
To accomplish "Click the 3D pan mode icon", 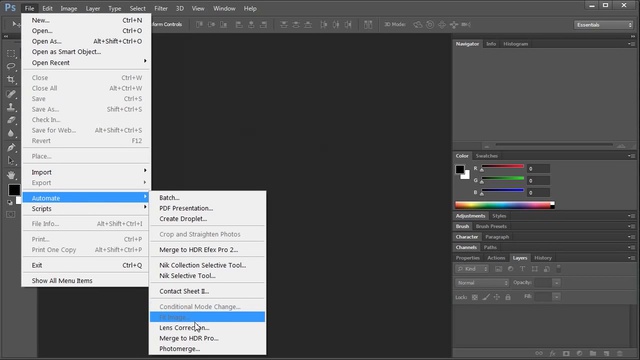I will pyautogui.click(x=442, y=24).
